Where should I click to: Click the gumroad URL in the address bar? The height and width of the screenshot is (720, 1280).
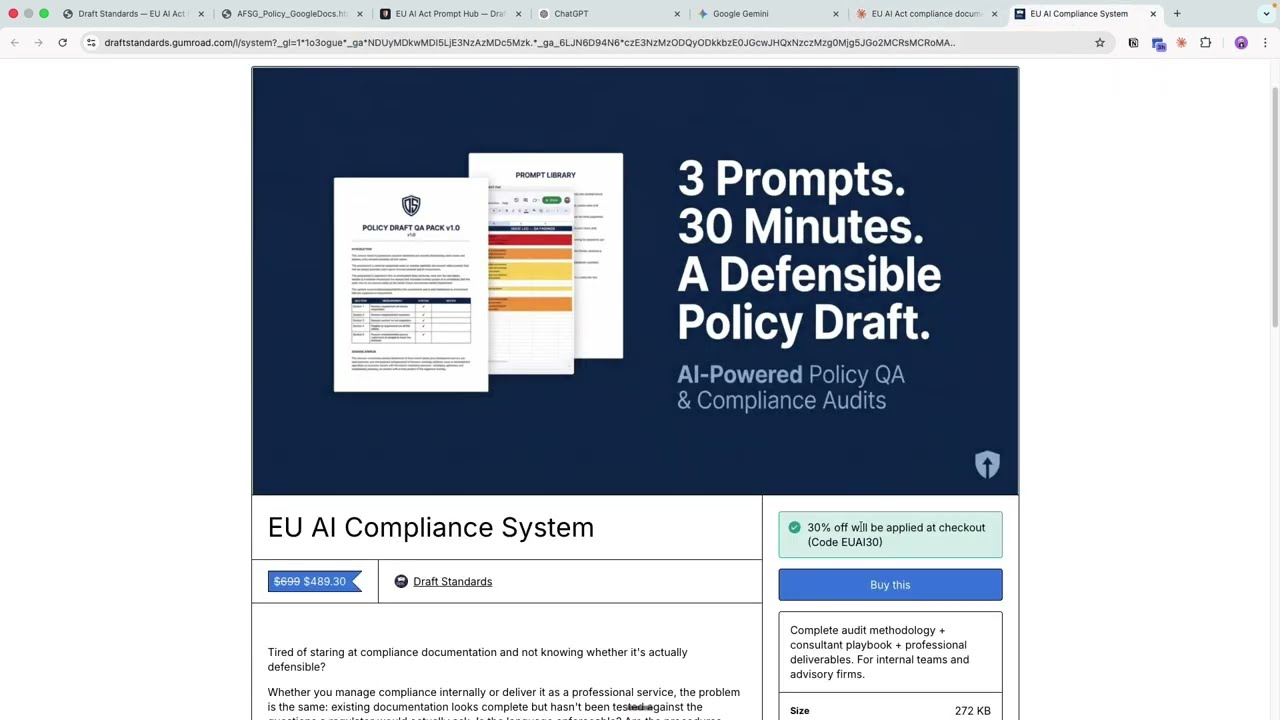(x=530, y=43)
